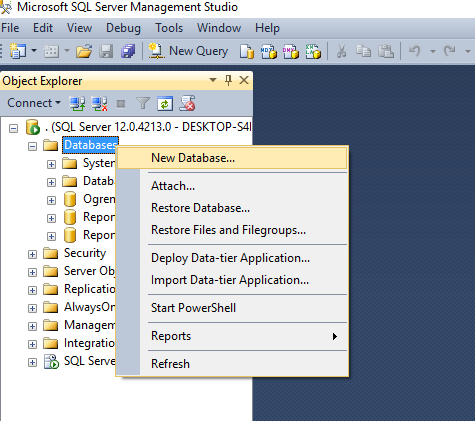
Task: Collapse the Databases folder node
Action: click(32, 146)
